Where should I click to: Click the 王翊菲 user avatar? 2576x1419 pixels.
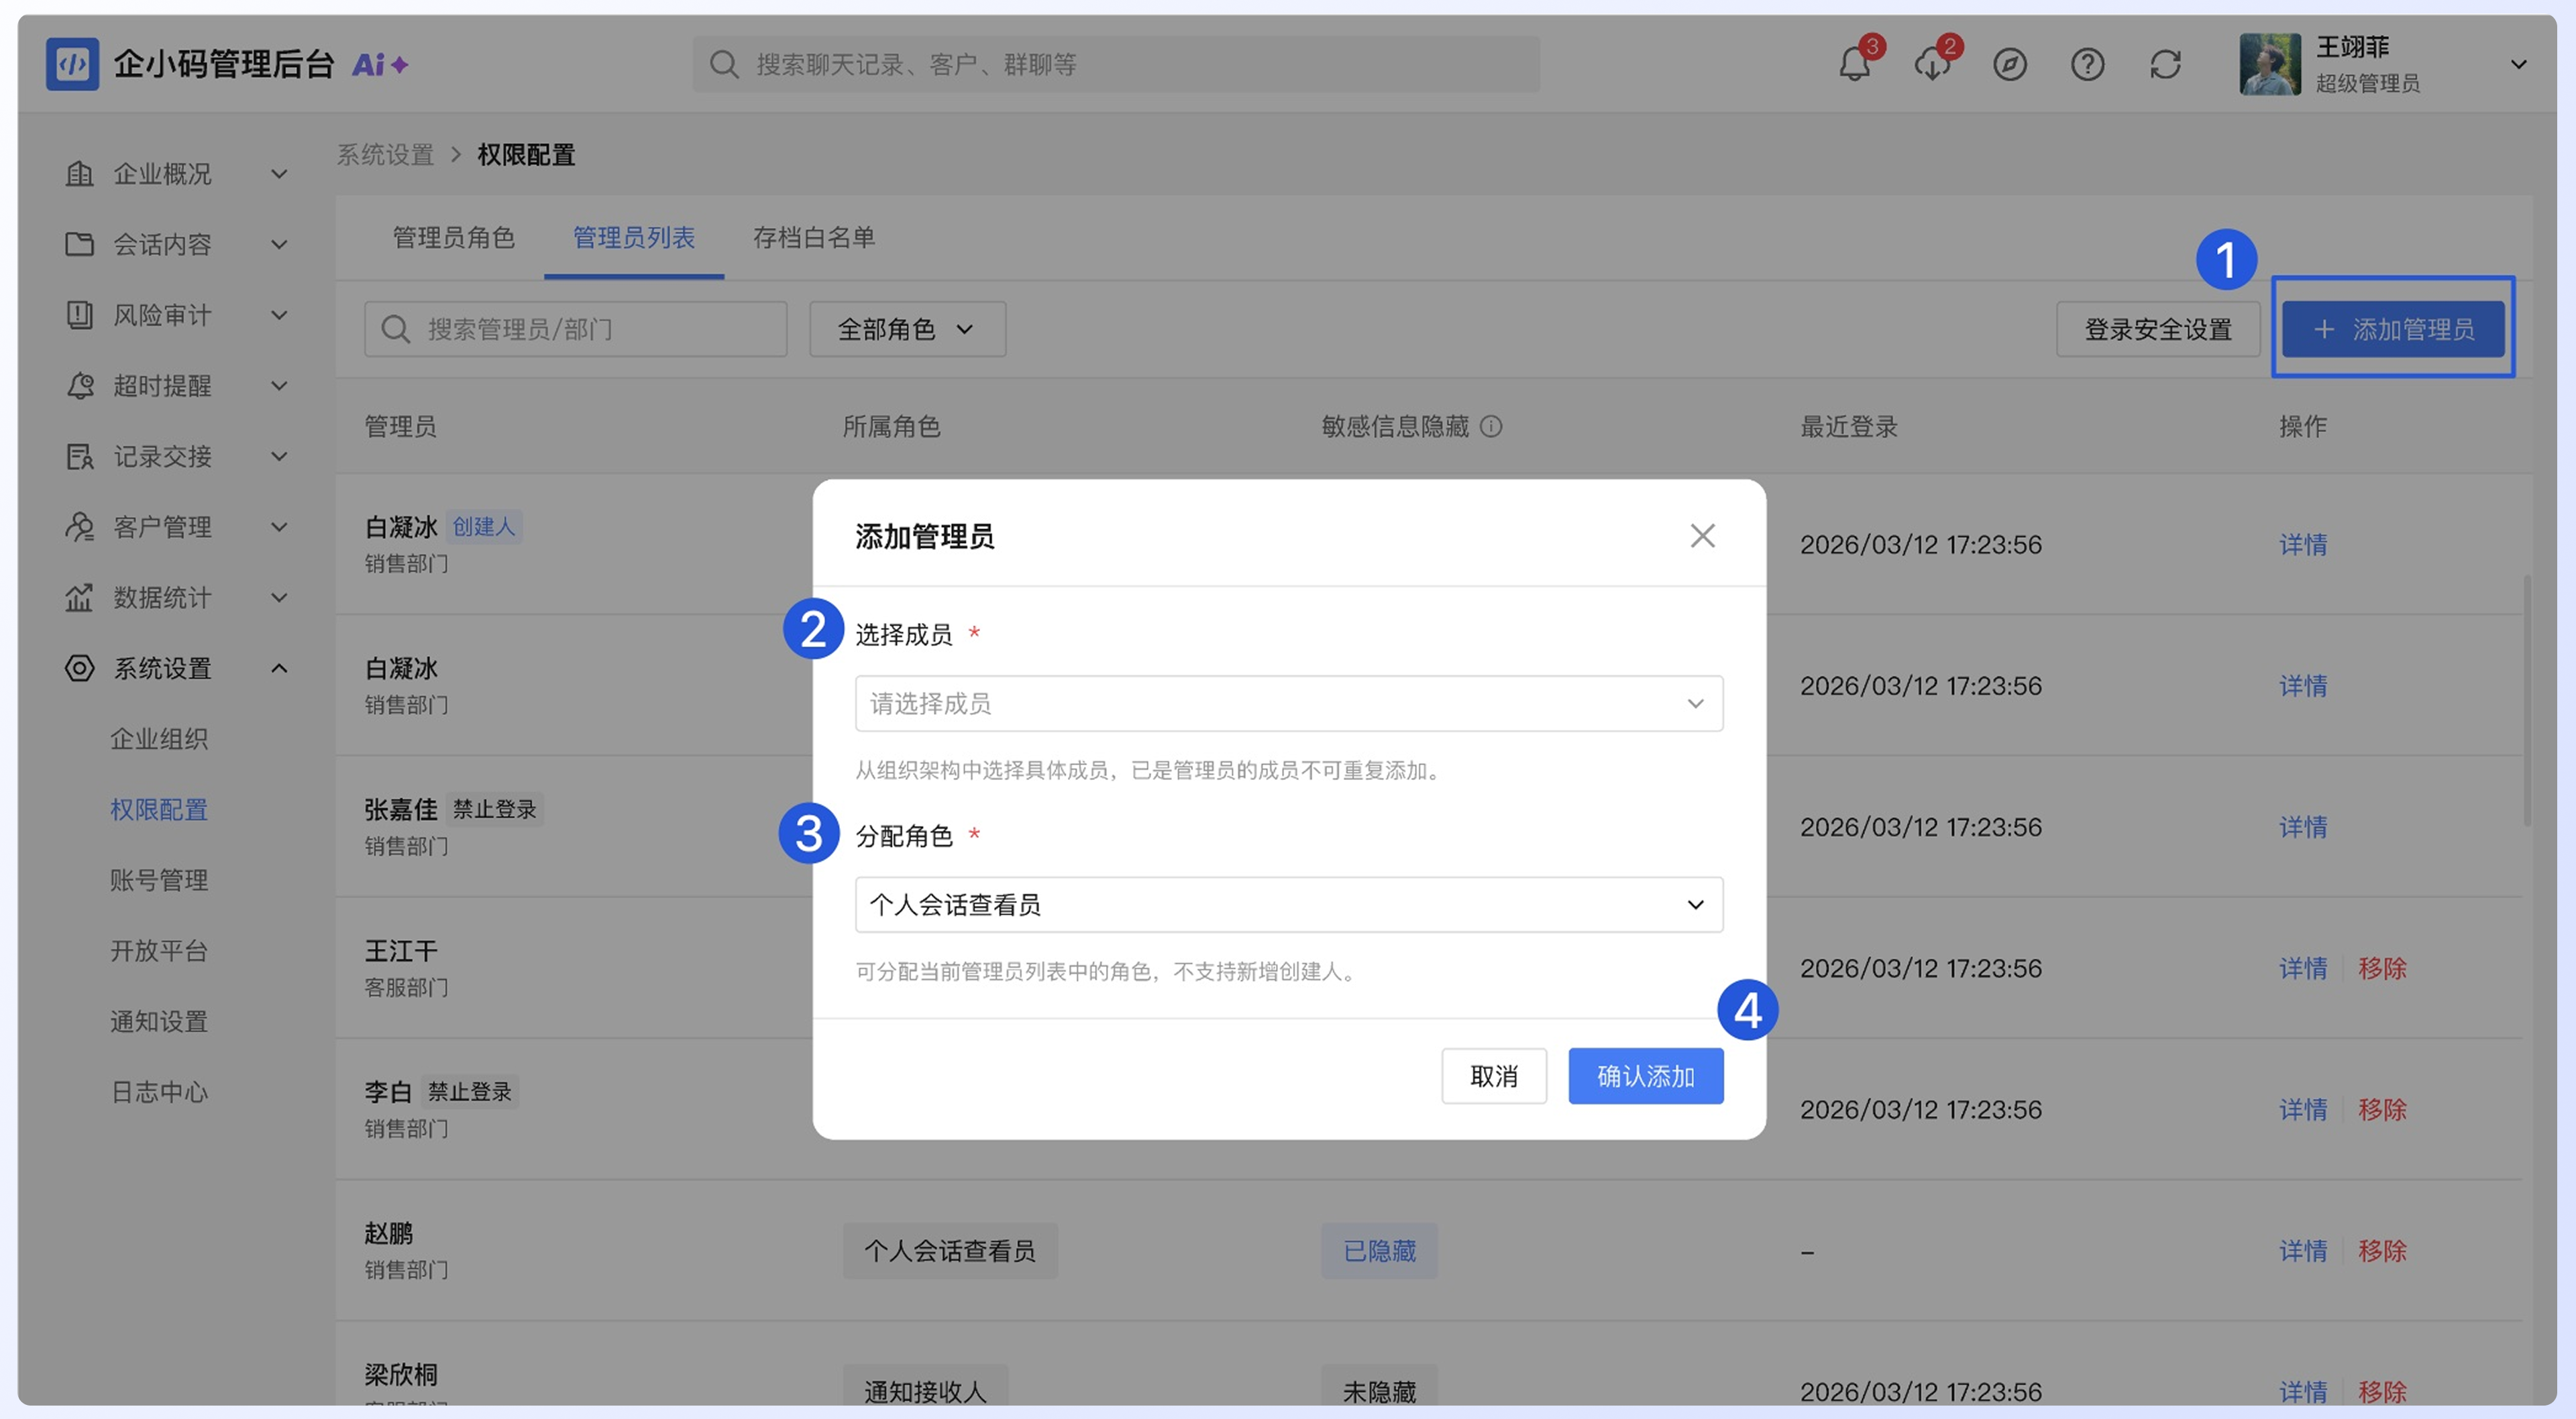coord(2269,65)
